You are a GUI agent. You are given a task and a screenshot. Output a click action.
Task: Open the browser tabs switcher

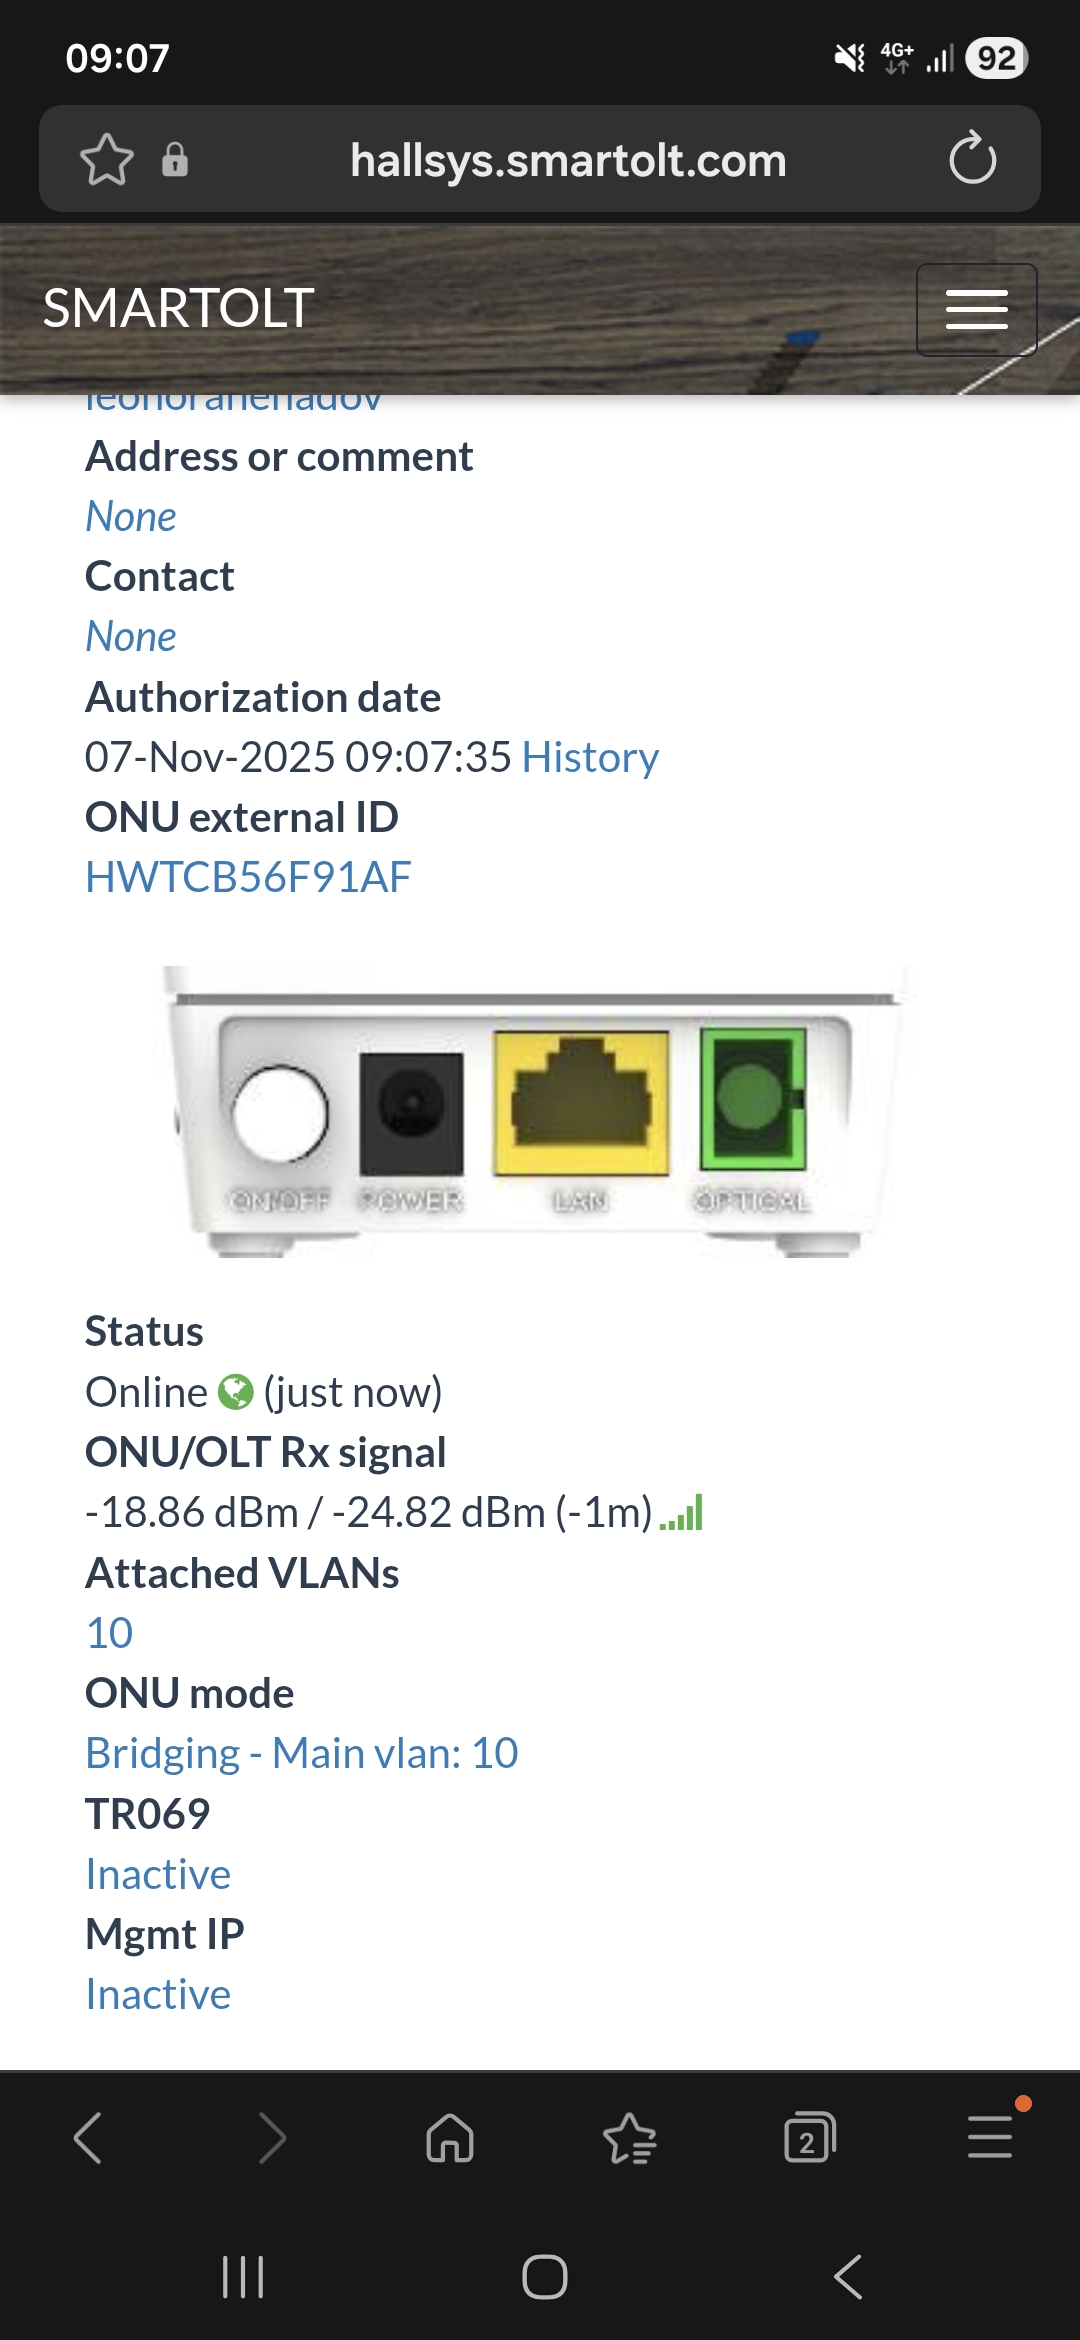[809, 2138]
